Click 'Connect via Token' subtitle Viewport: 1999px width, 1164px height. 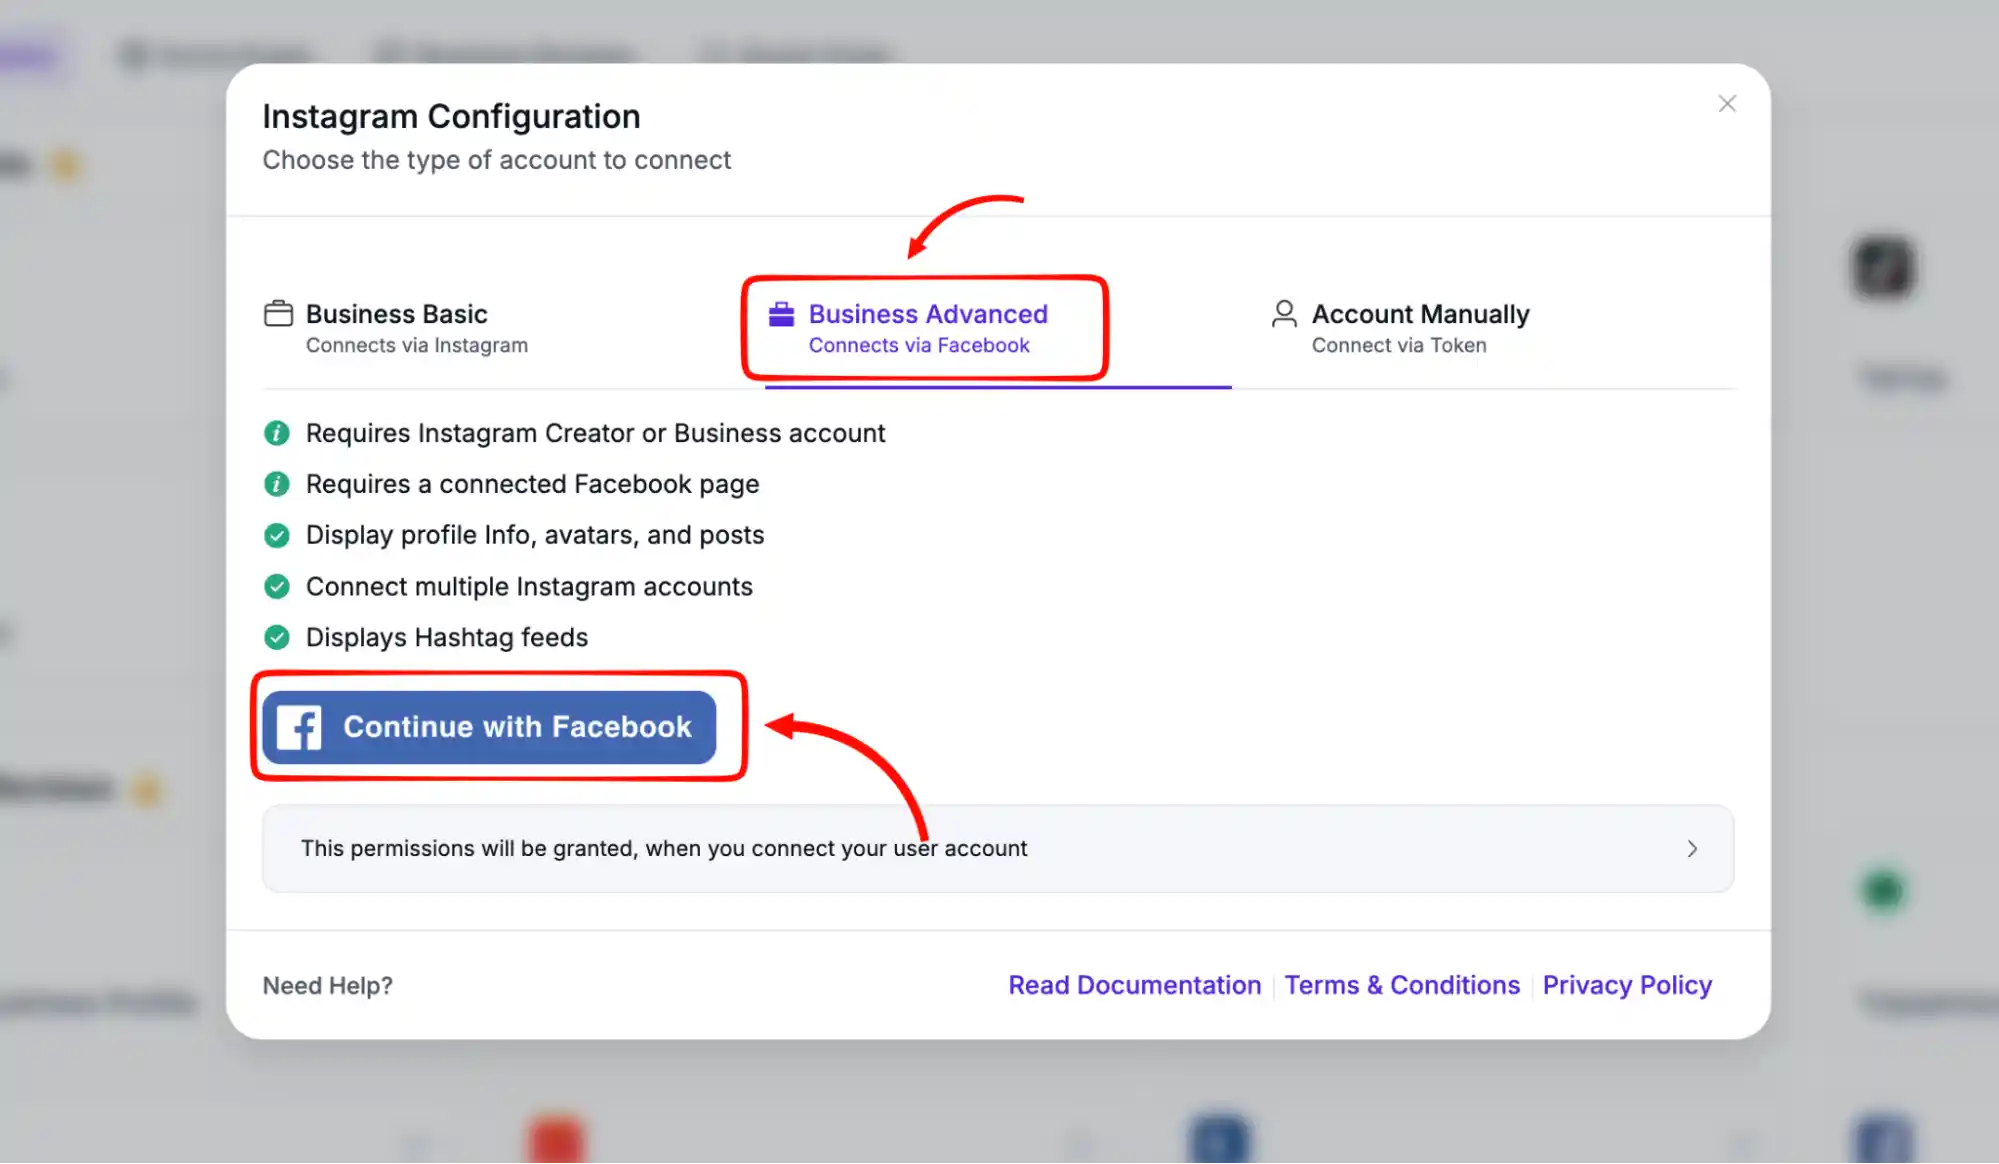[x=1399, y=345]
